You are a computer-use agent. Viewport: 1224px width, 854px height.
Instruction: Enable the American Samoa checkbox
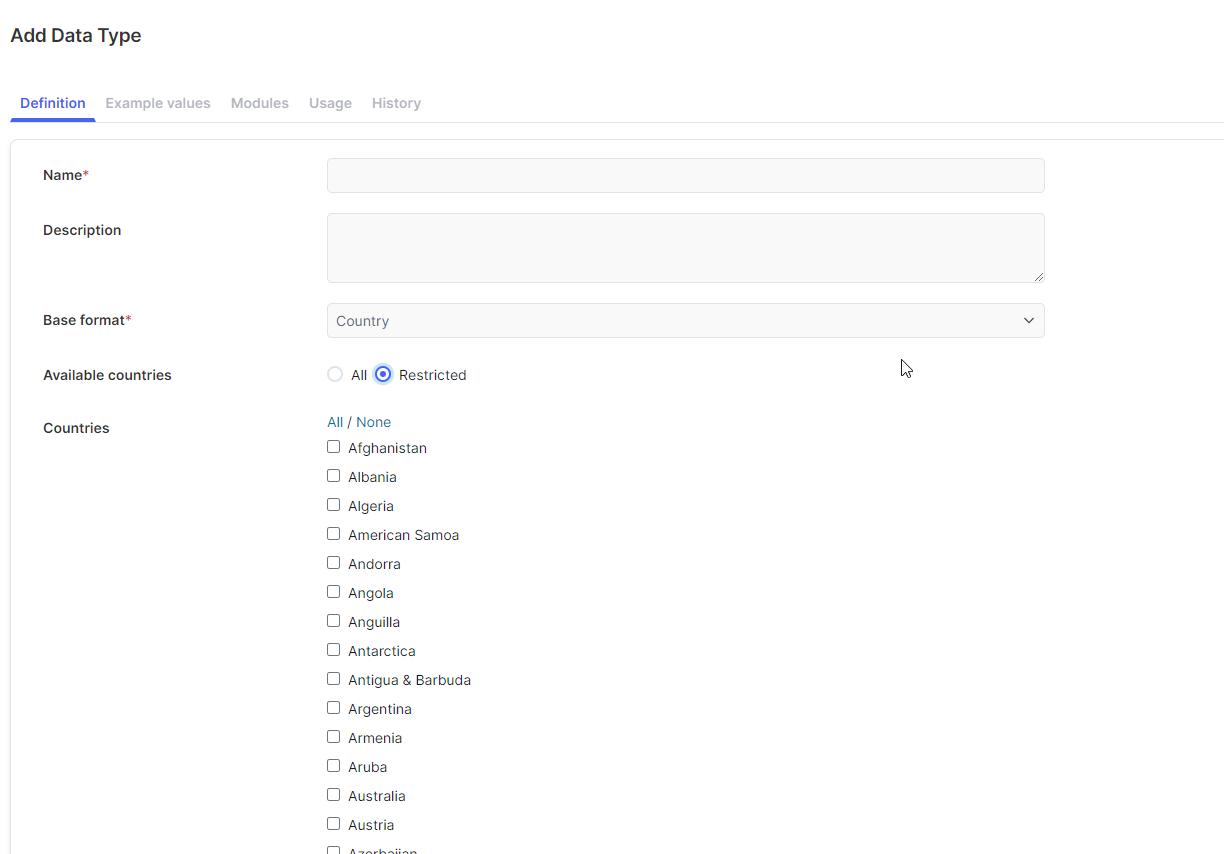click(334, 534)
